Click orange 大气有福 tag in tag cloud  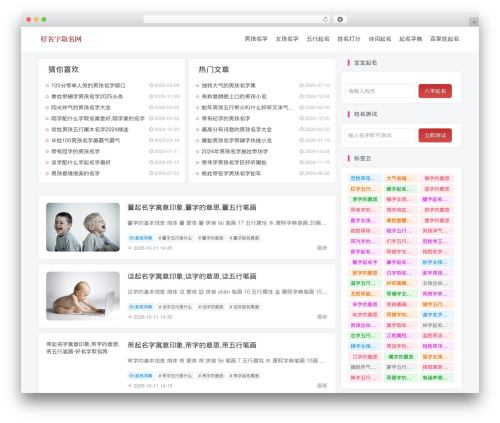click(400, 179)
